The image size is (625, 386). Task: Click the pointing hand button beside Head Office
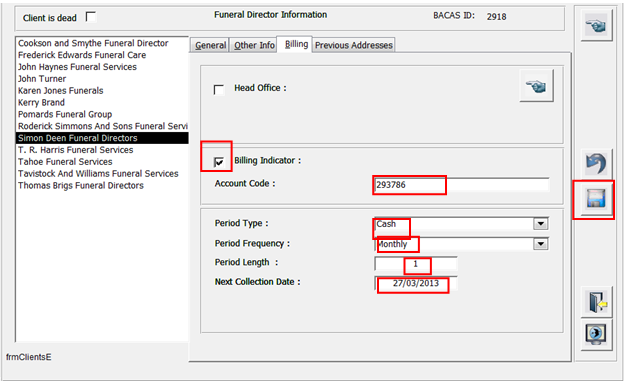pyautogui.click(x=537, y=86)
